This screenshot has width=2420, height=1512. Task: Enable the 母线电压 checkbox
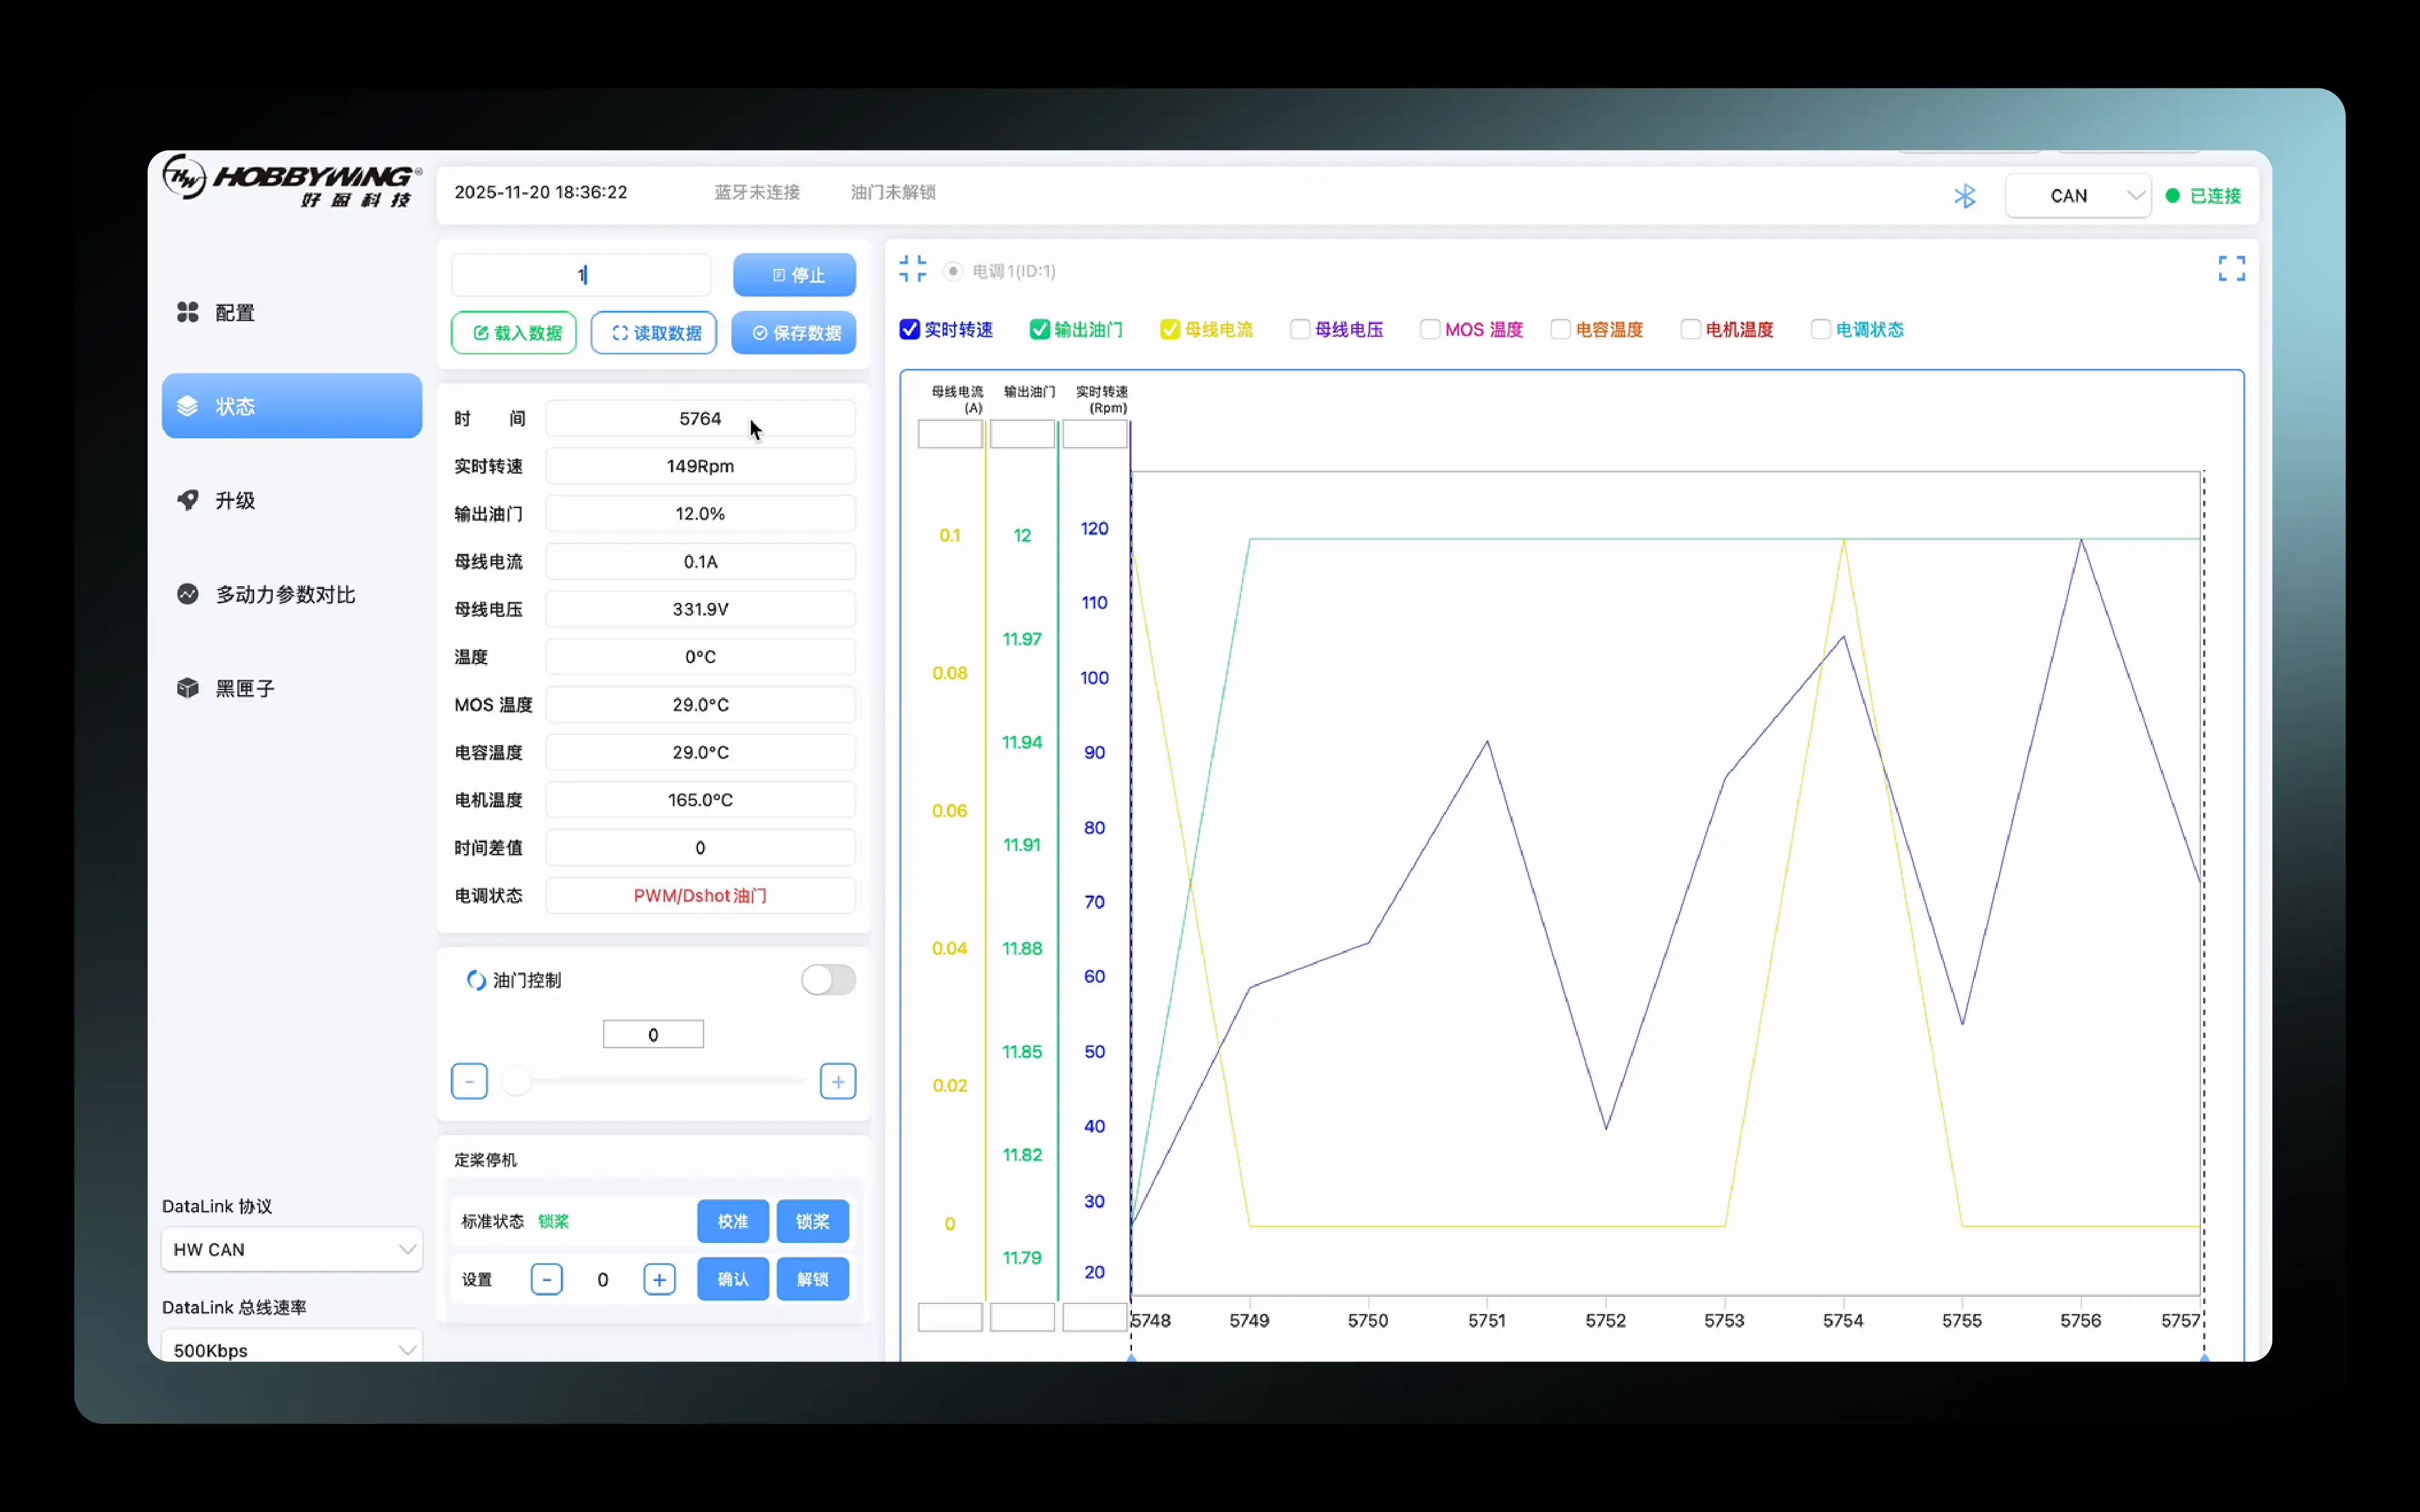pos(1299,329)
